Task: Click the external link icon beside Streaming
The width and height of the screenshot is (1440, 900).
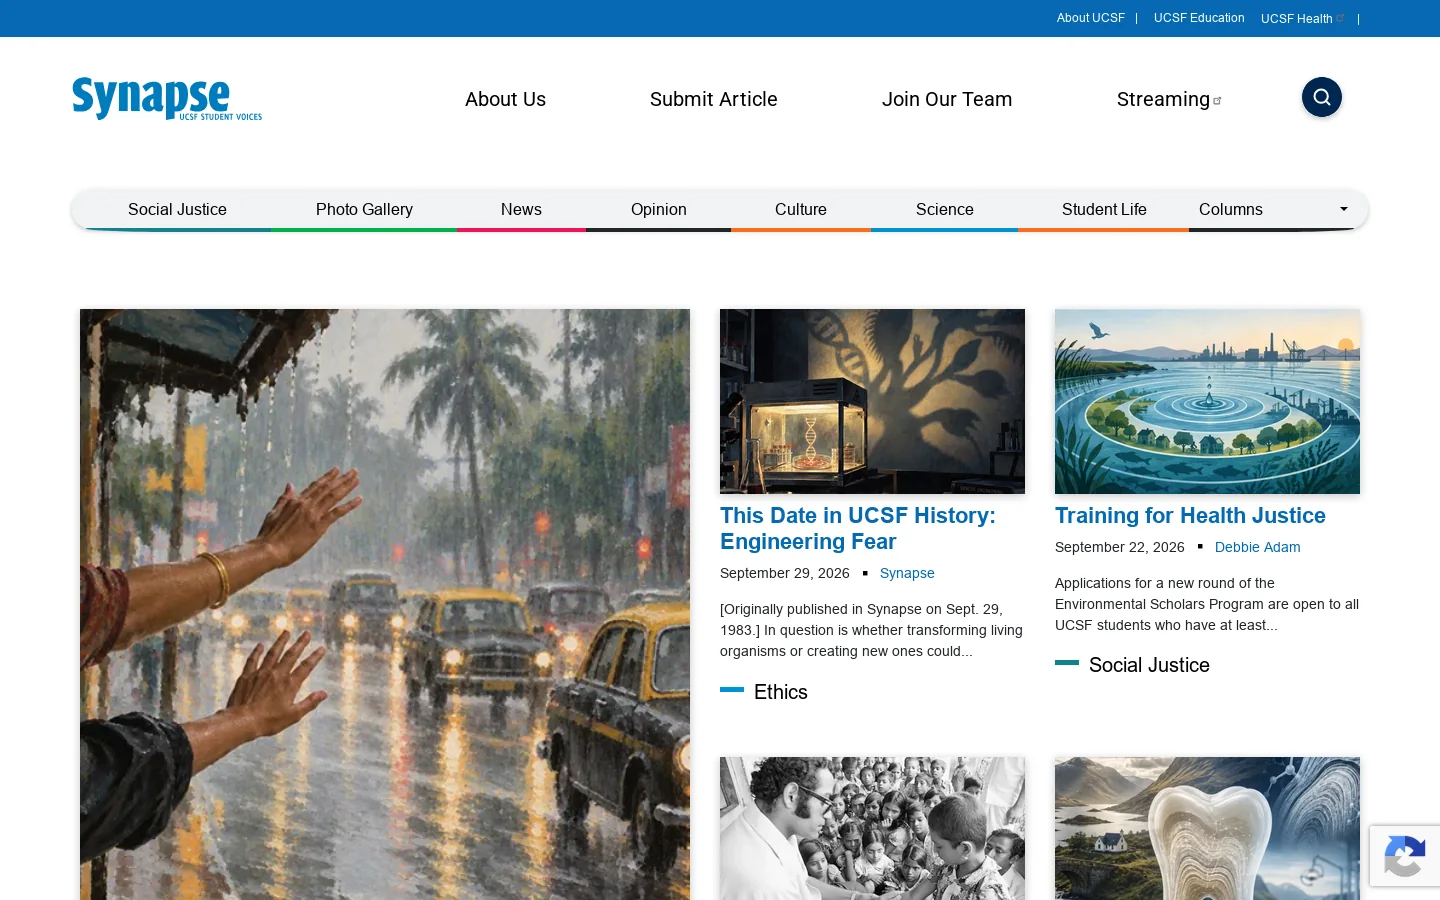Action: pos(1217,100)
